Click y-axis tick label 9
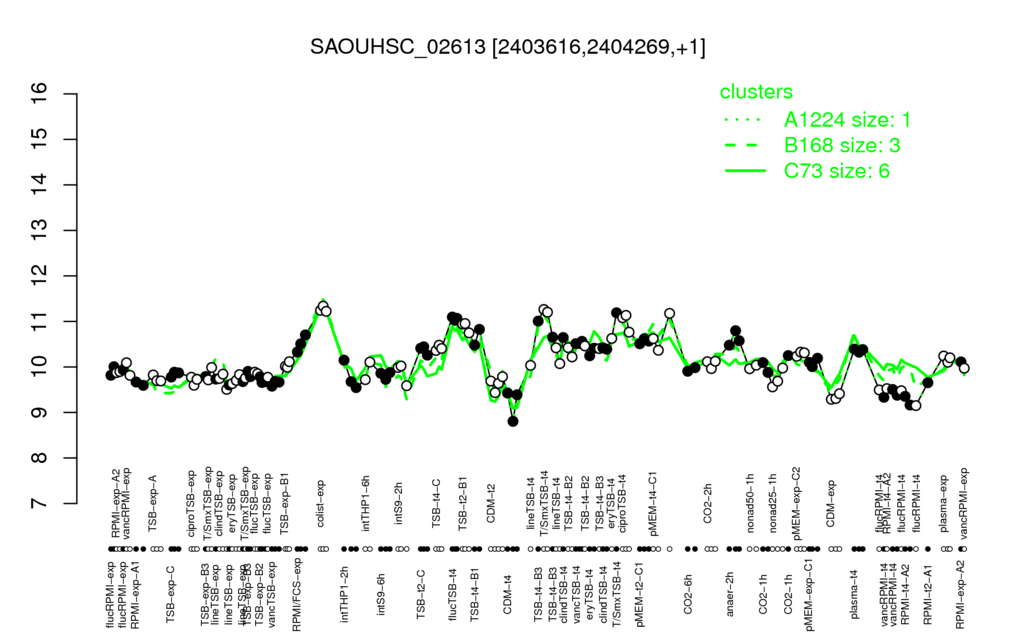Image resolution: width=1024 pixels, height=640 pixels. (x=40, y=413)
